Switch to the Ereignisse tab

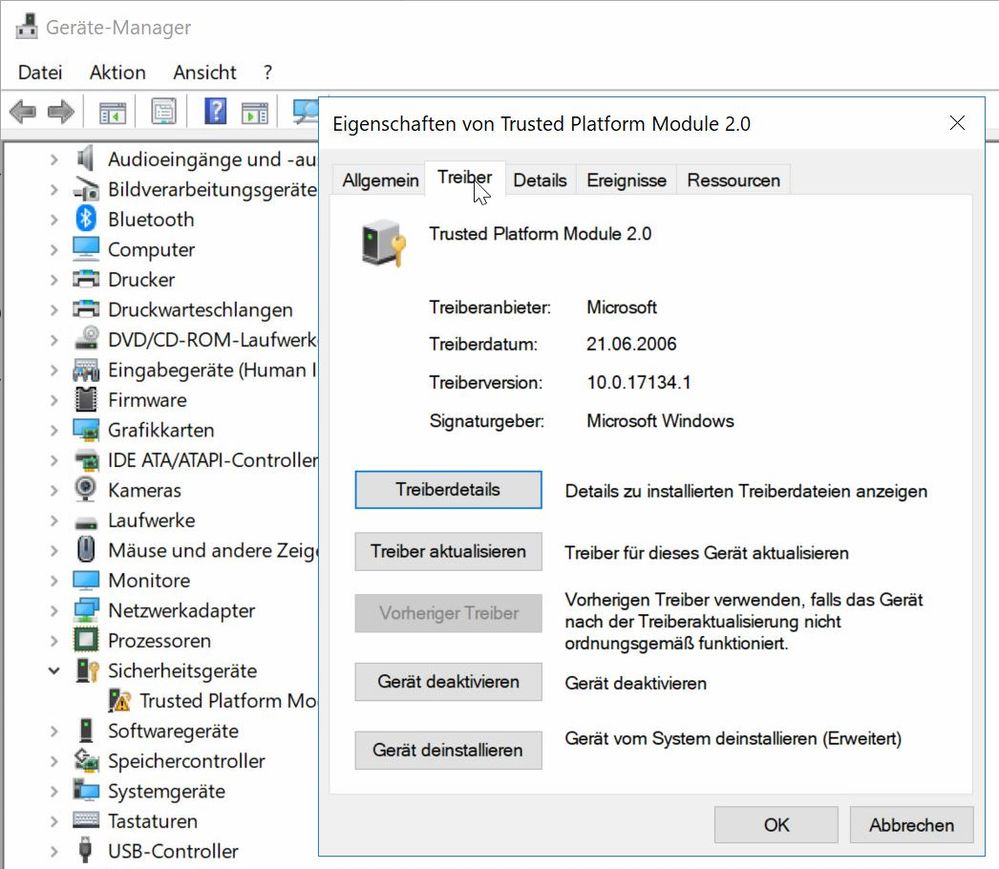tap(626, 180)
